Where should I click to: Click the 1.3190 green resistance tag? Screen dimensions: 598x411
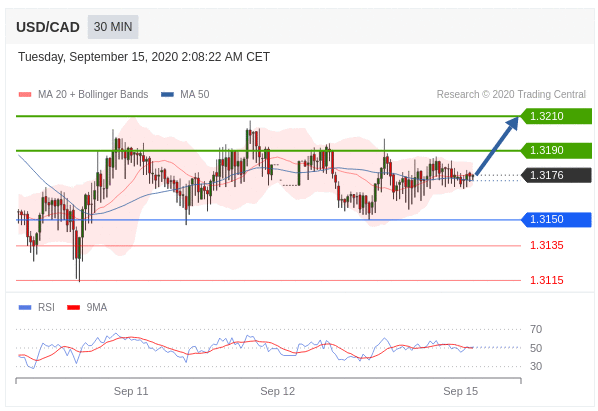[556, 150]
